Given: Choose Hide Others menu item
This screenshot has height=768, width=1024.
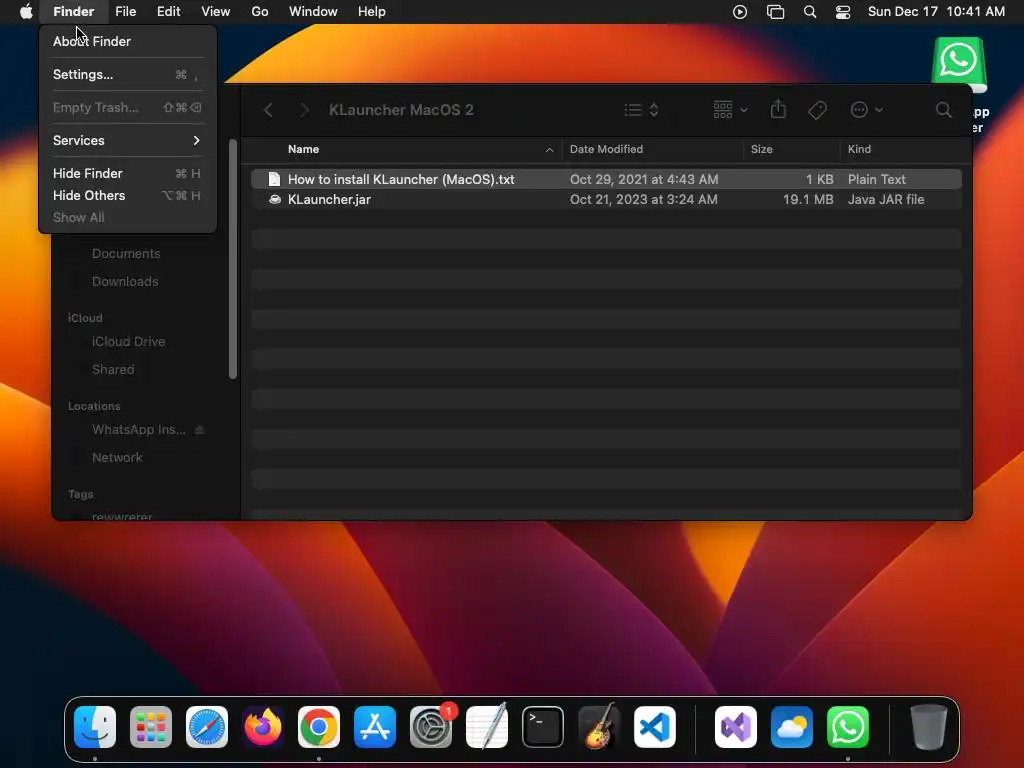Looking at the screenshot, I should [127, 195].
